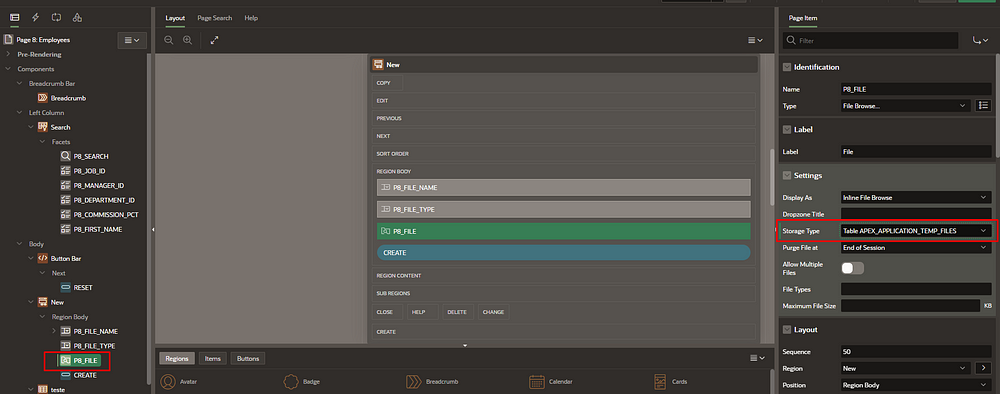Go to the New region arrow button
1000x394 pixels.
click(983, 368)
